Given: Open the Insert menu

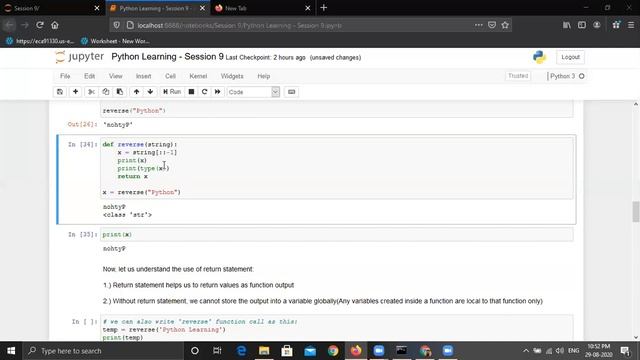Looking at the screenshot, I should (143, 76).
